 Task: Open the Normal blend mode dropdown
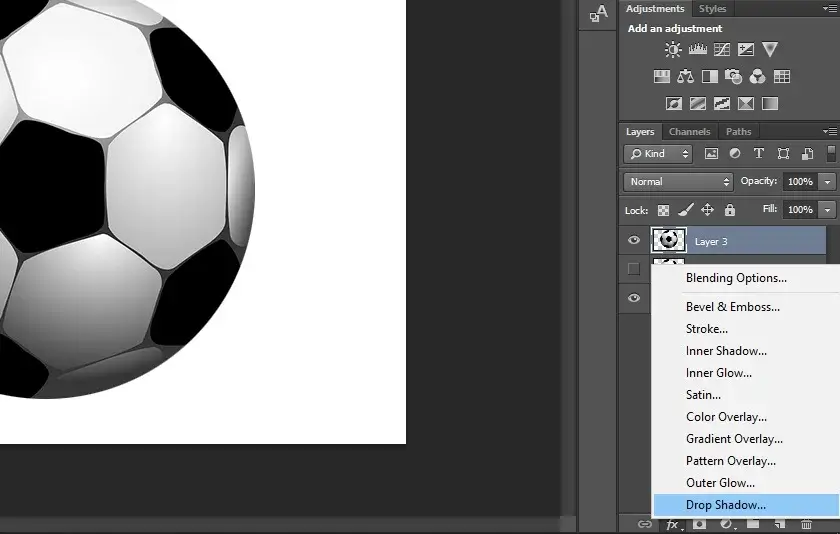coord(678,182)
